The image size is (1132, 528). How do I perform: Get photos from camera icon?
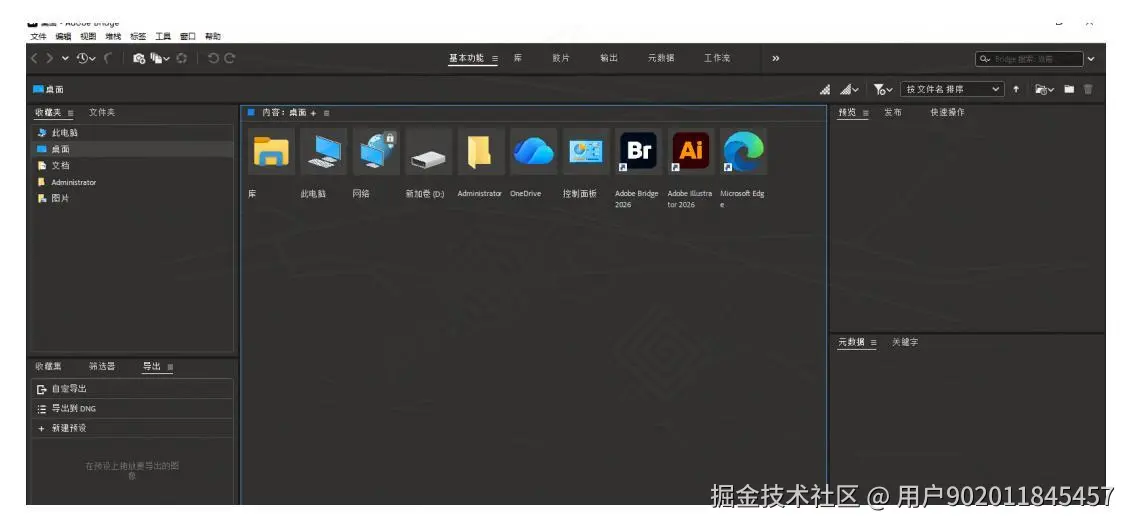(139, 59)
